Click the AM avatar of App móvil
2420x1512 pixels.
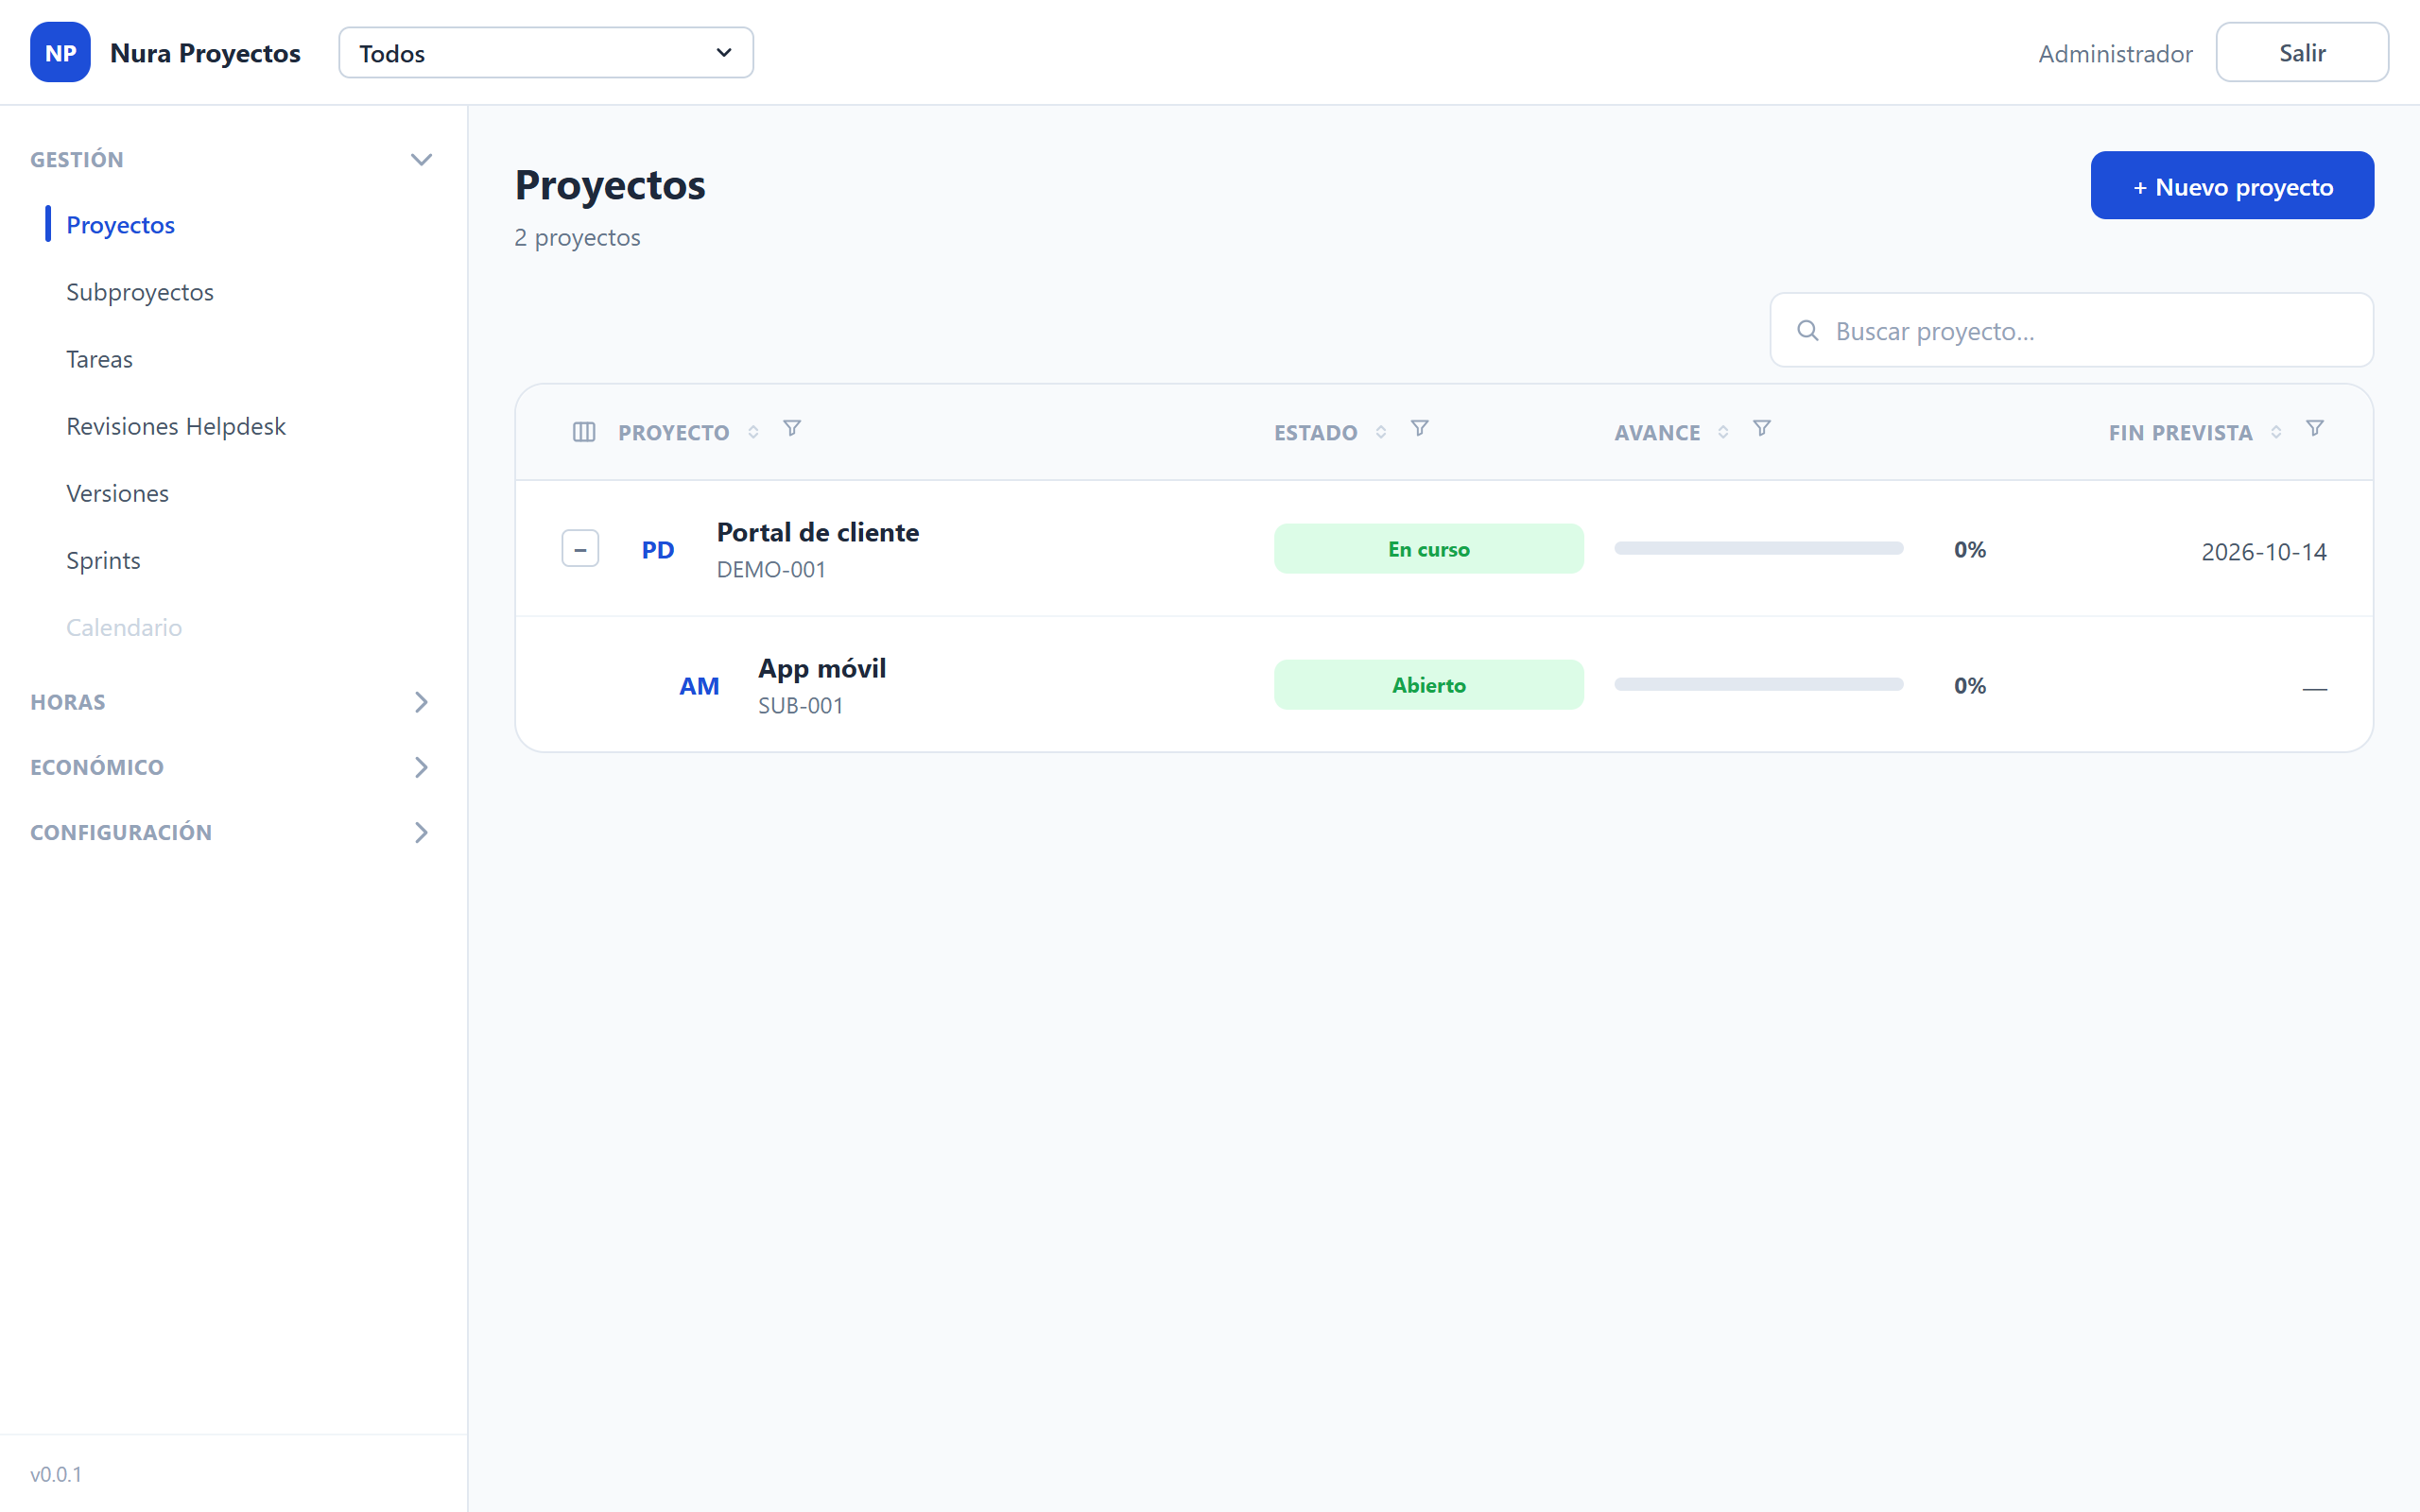click(699, 685)
